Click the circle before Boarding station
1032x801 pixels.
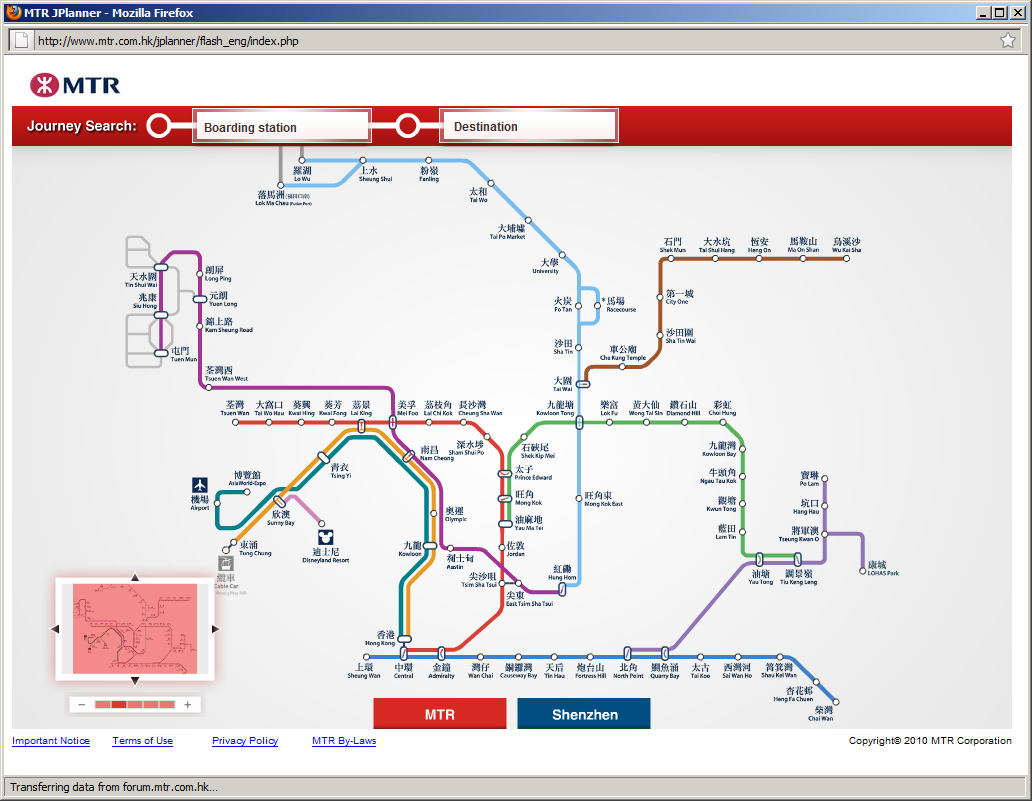pyautogui.click(x=159, y=126)
